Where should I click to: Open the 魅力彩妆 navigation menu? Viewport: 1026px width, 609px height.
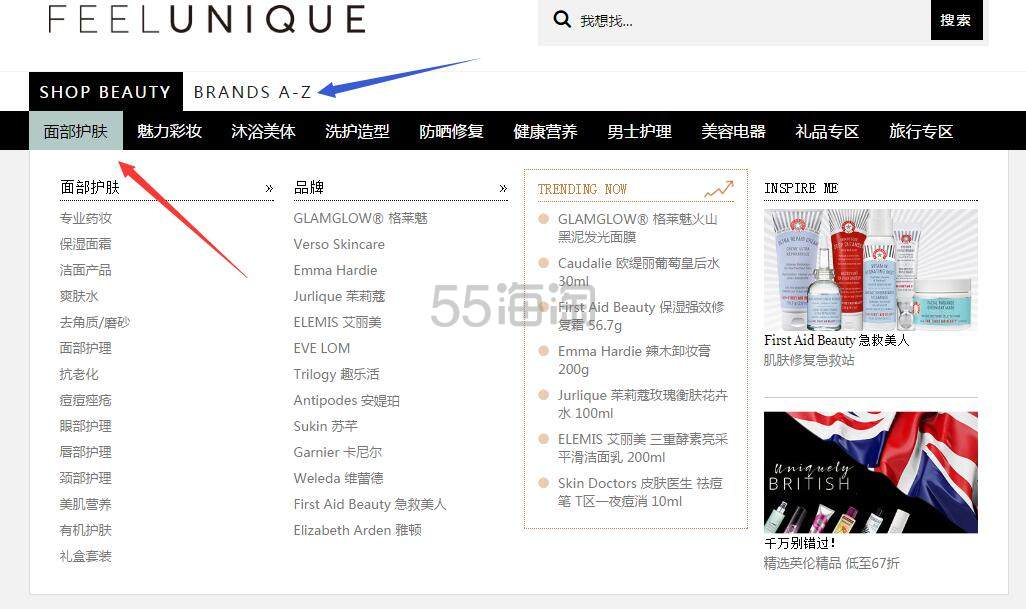169,131
